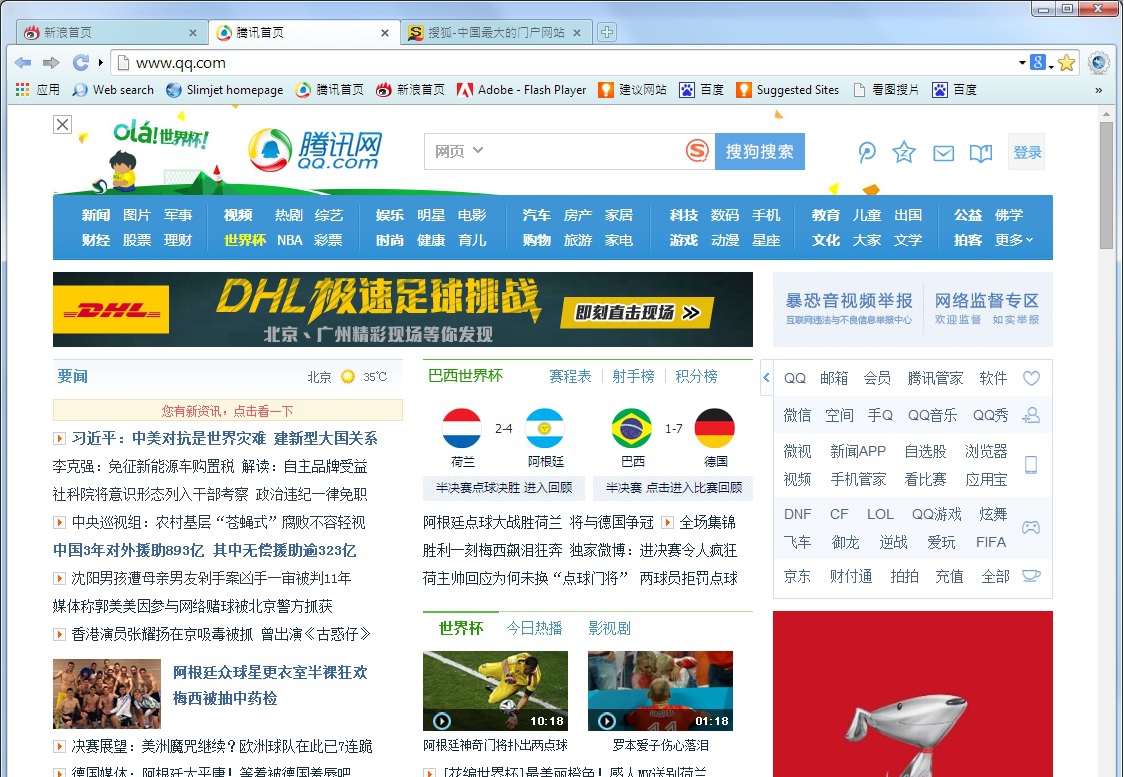
Task: Click the 登录 login button
Action: [x=1027, y=152]
